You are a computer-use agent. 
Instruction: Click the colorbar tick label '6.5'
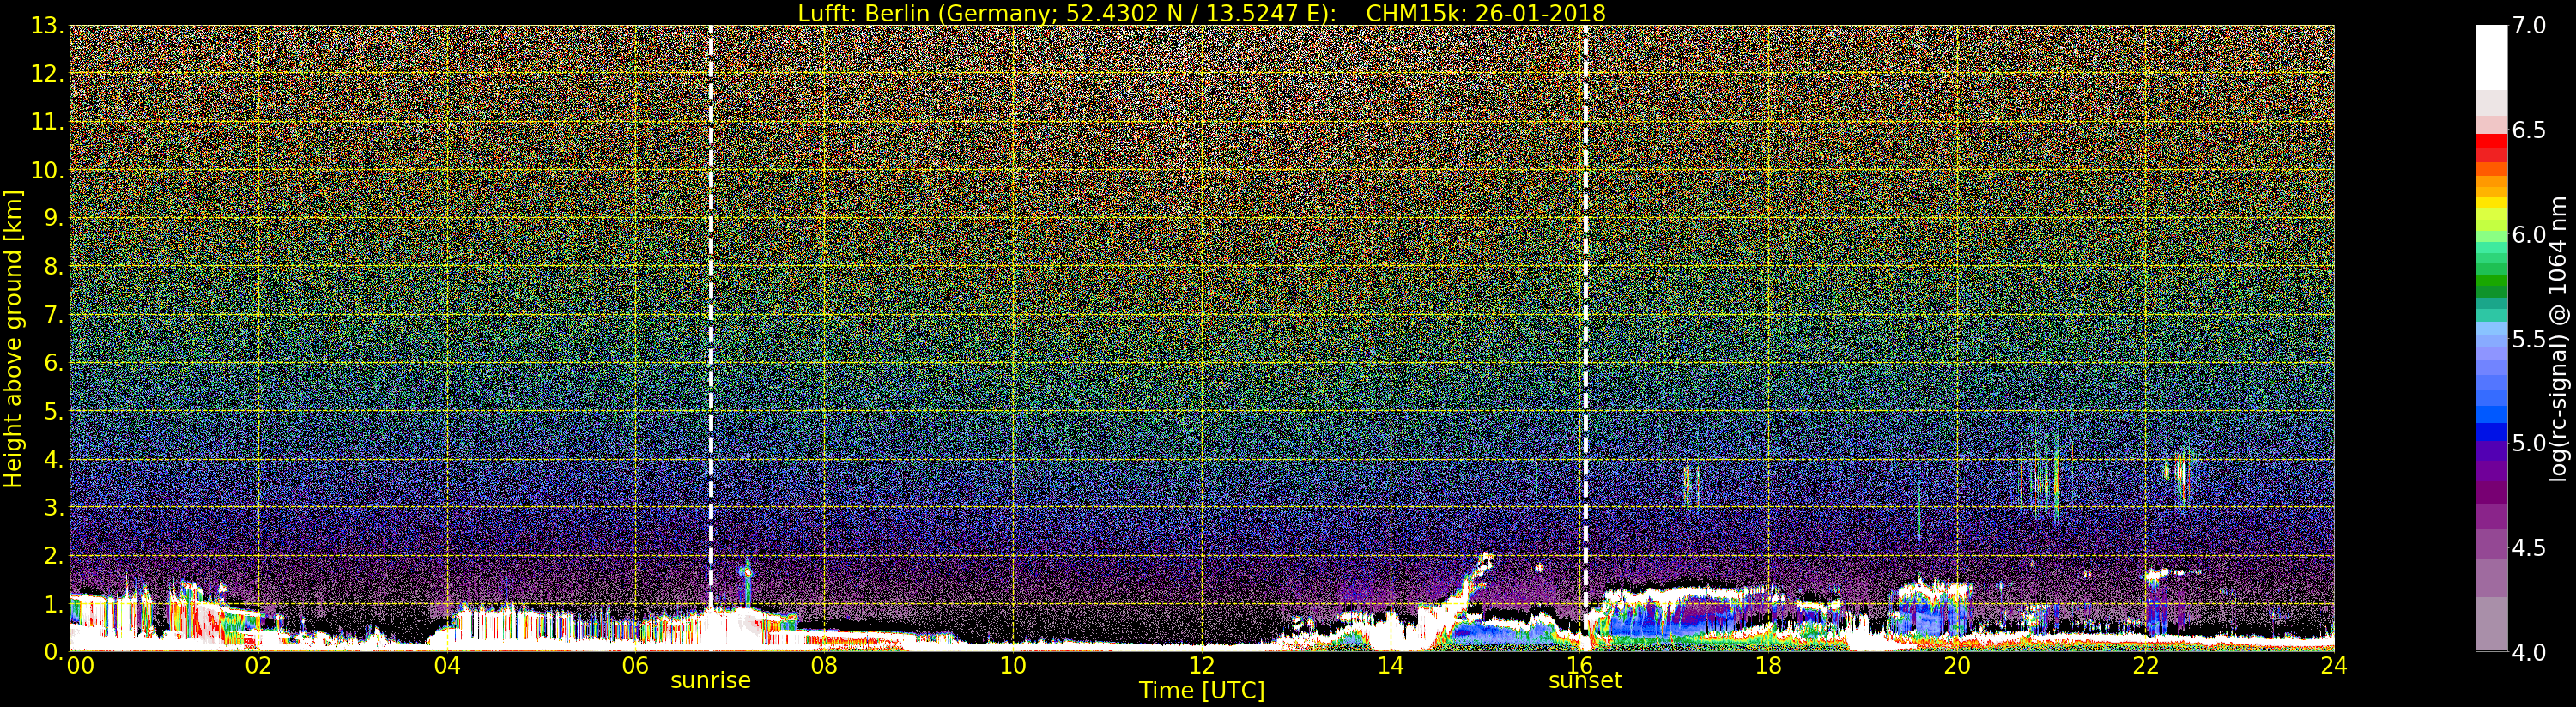[x=2529, y=130]
